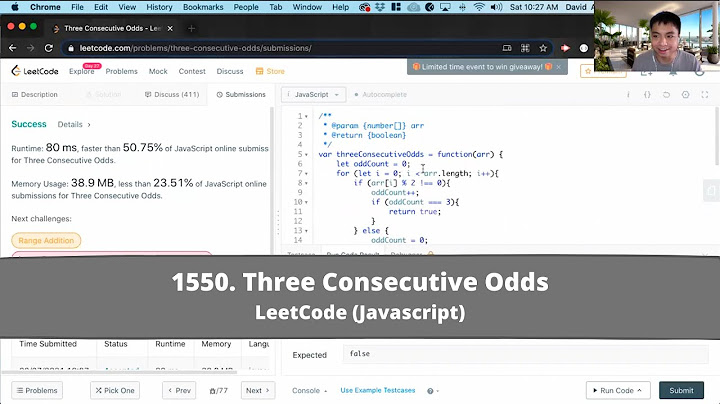Go to the Prev problem
This screenshot has width=720, height=404.
(179, 391)
